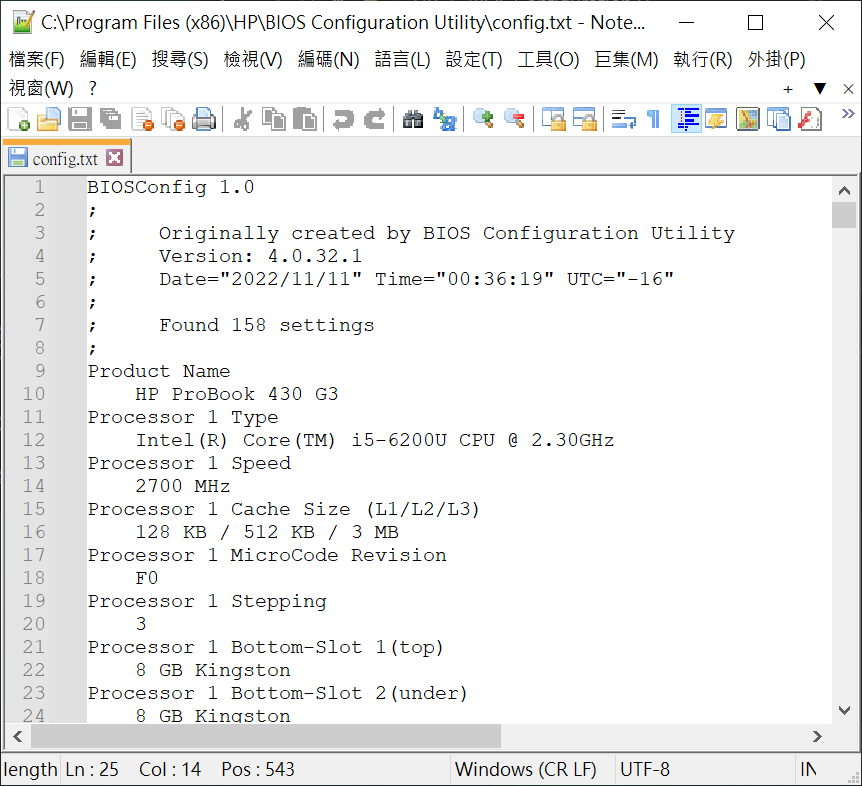Click the Cut scissors icon
The height and width of the screenshot is (786, 862).
pos(242,119)
